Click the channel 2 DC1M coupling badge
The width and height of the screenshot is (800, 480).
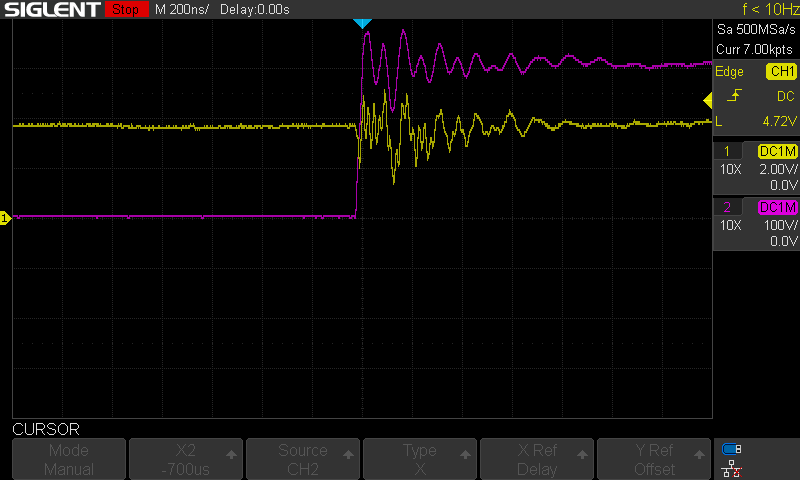(778, 207)
